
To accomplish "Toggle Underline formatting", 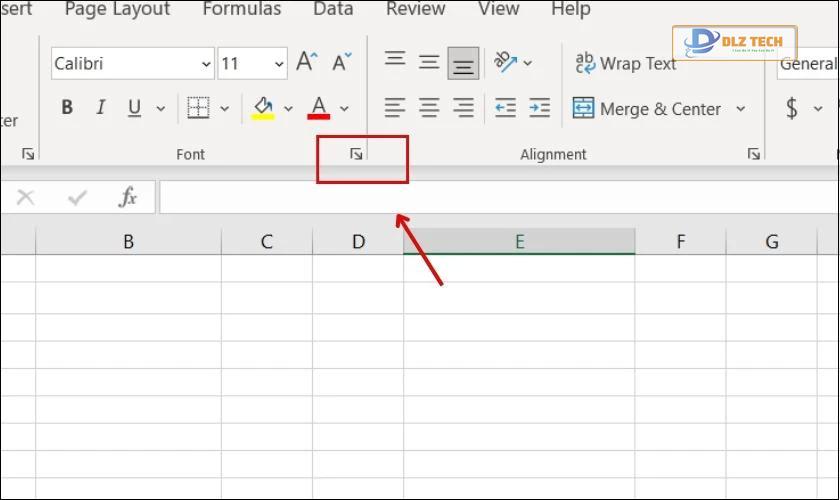I will pos(134,108).
